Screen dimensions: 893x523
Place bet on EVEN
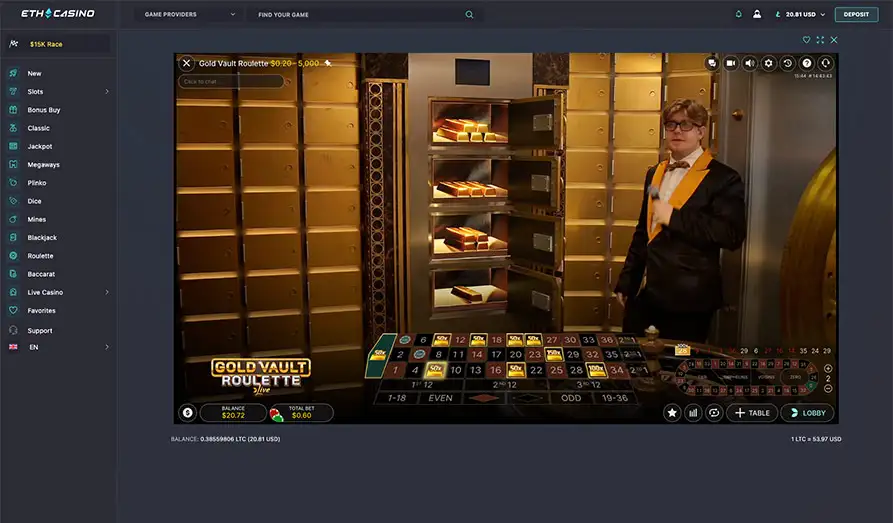(x=440, y=398)
